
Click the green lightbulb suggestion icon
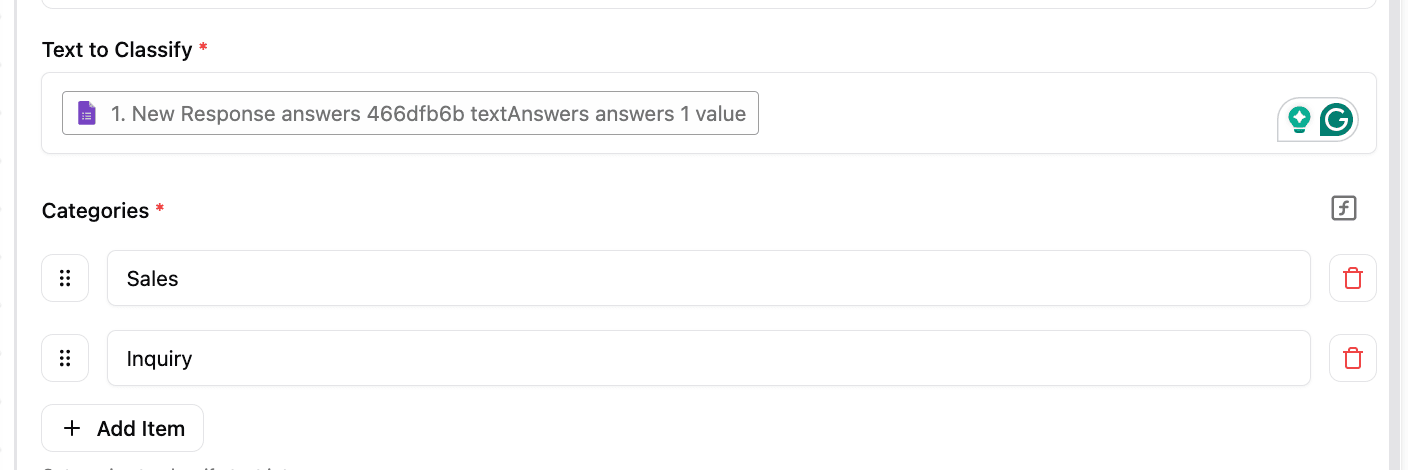tap(1299, 120)
